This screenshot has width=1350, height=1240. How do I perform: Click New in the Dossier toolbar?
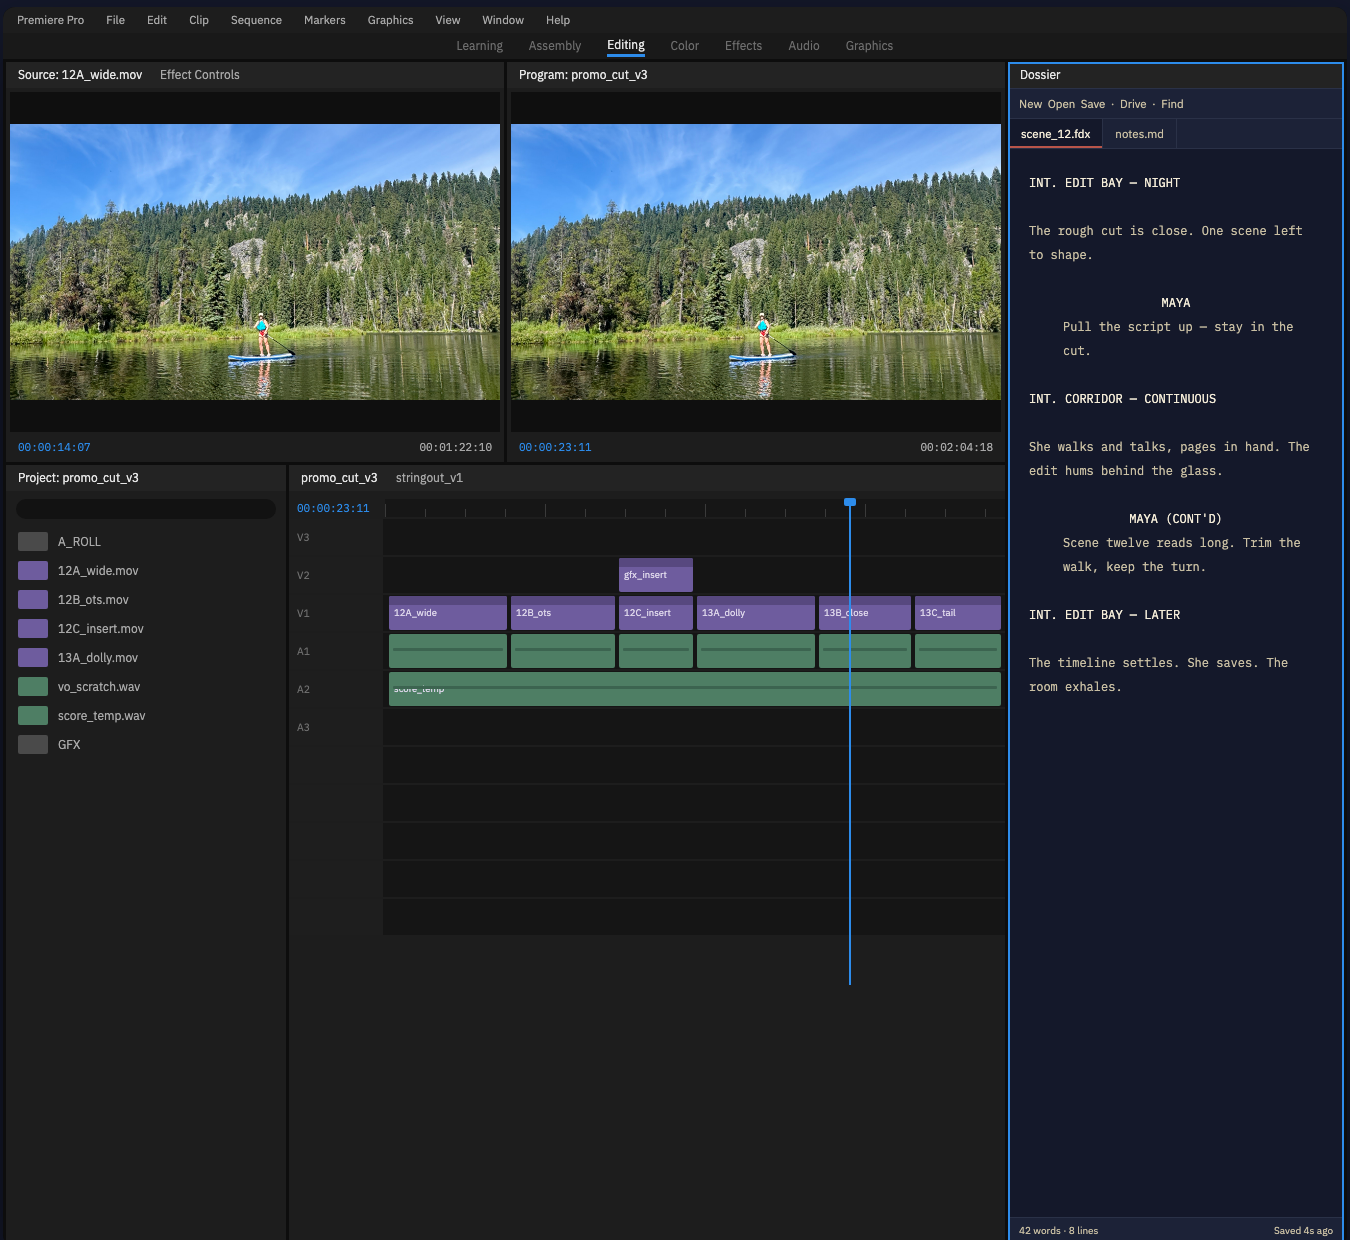pos(1030,104)
